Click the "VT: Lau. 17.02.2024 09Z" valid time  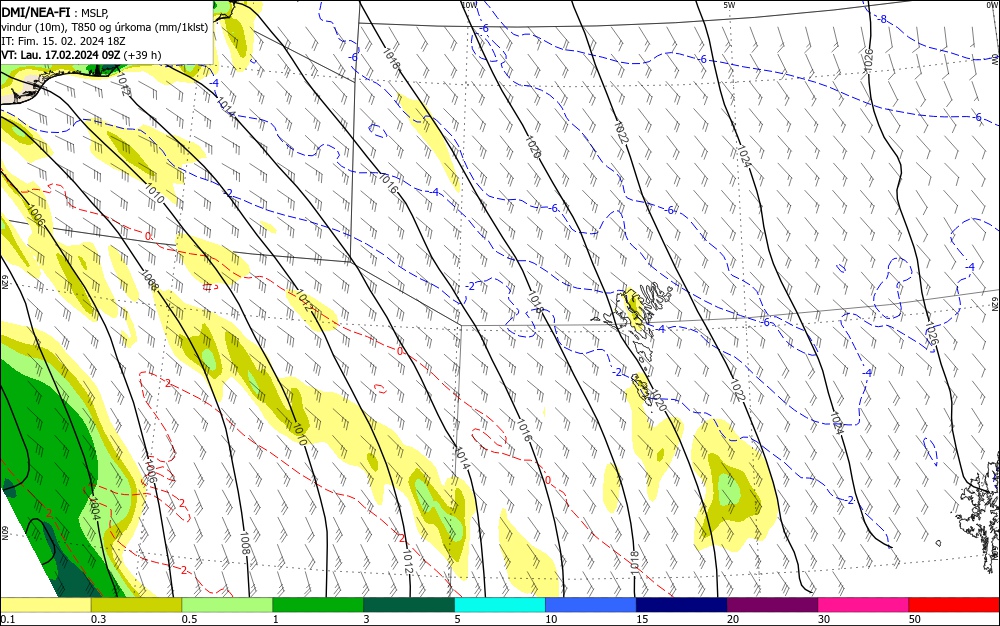pos(61,55)
